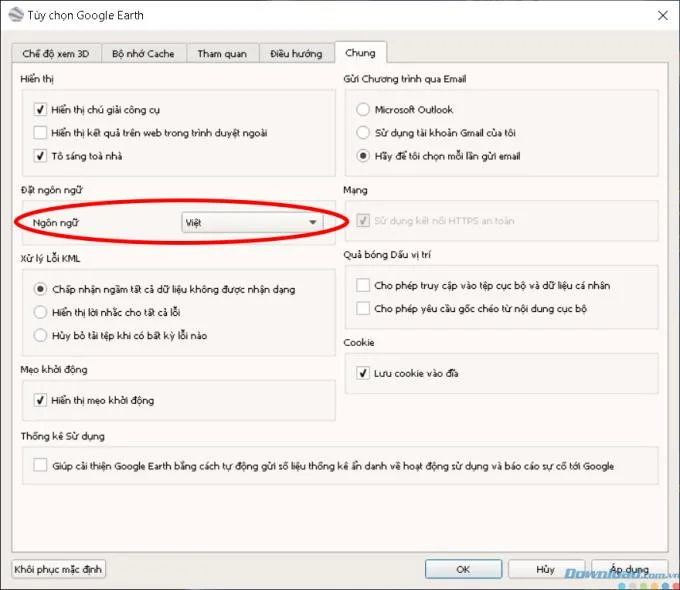Enable showing web results in external browser
This screenshot has width=680, height=590.
coord(41,133)
